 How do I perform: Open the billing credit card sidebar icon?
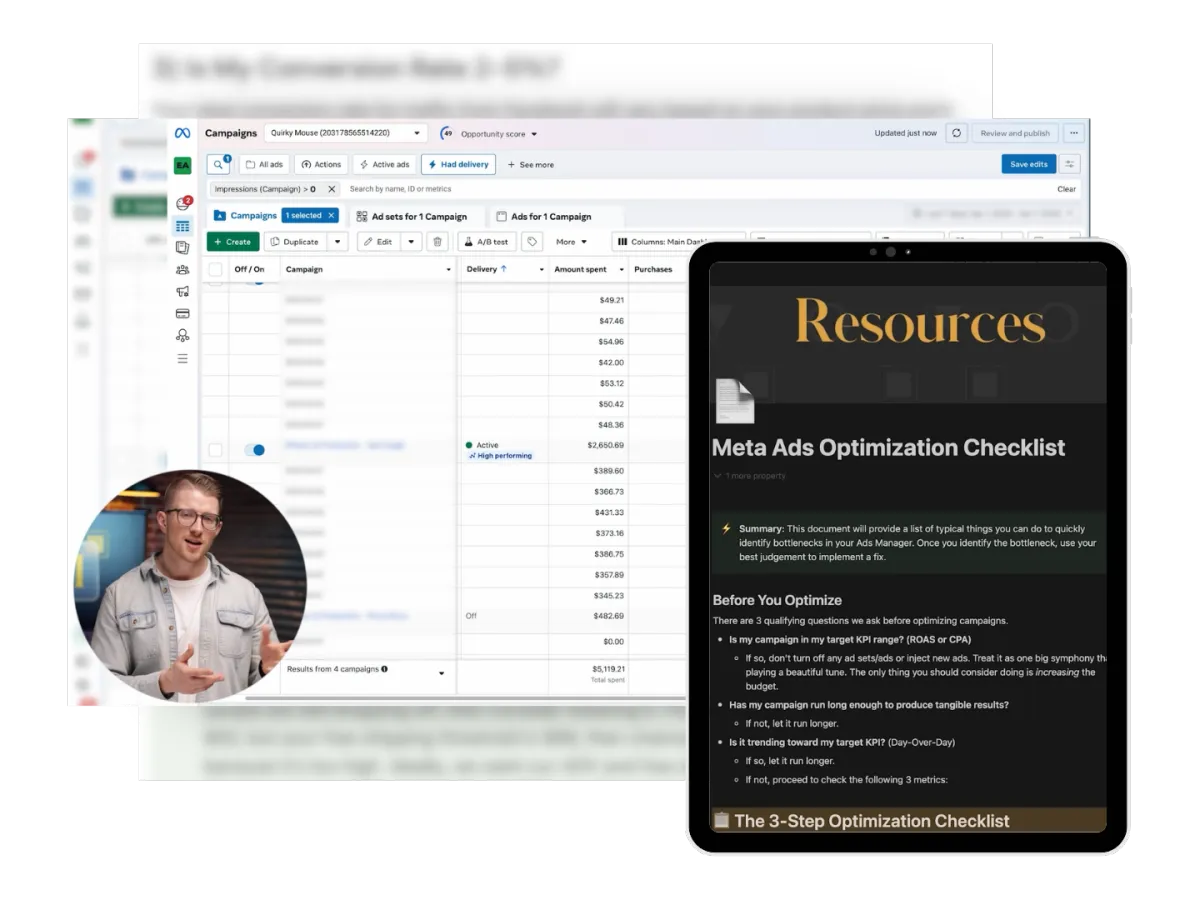[182, 313]
